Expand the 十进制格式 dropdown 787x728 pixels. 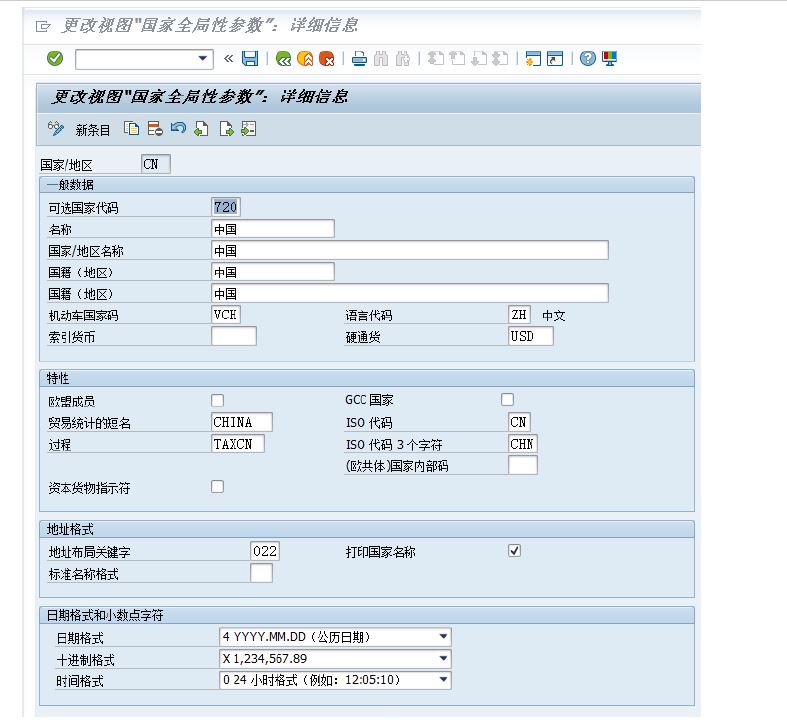coord(443,658)
